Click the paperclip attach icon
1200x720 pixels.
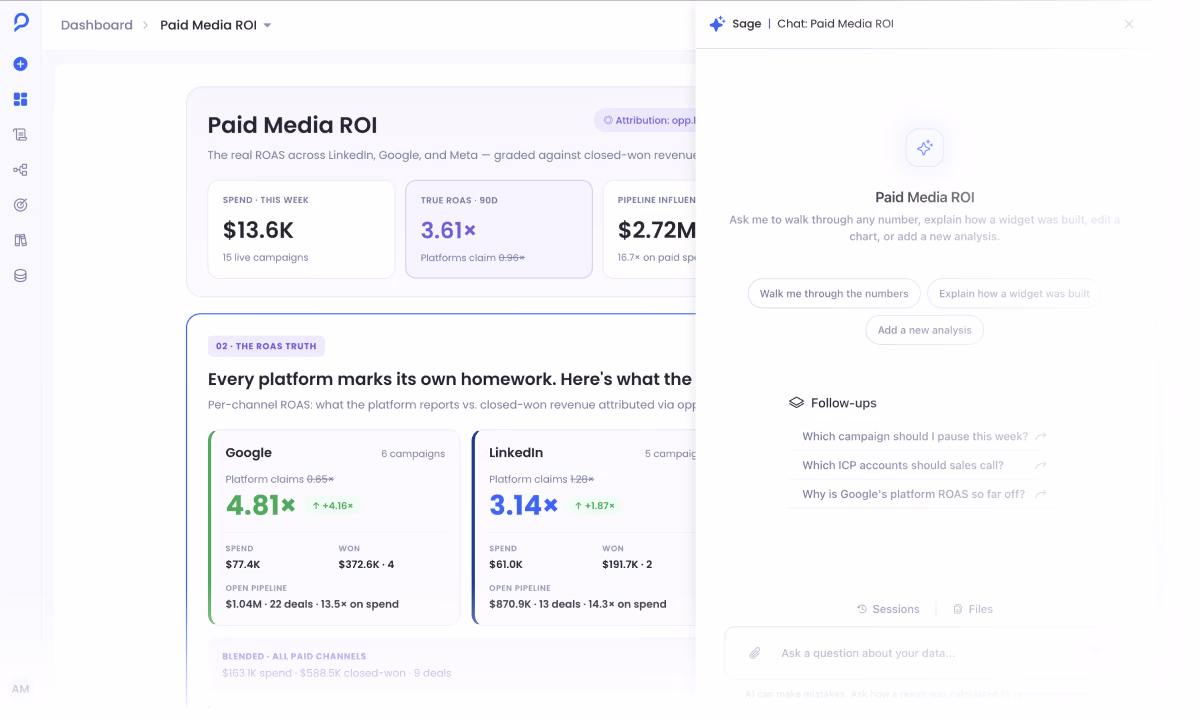[x=755, y=653]
